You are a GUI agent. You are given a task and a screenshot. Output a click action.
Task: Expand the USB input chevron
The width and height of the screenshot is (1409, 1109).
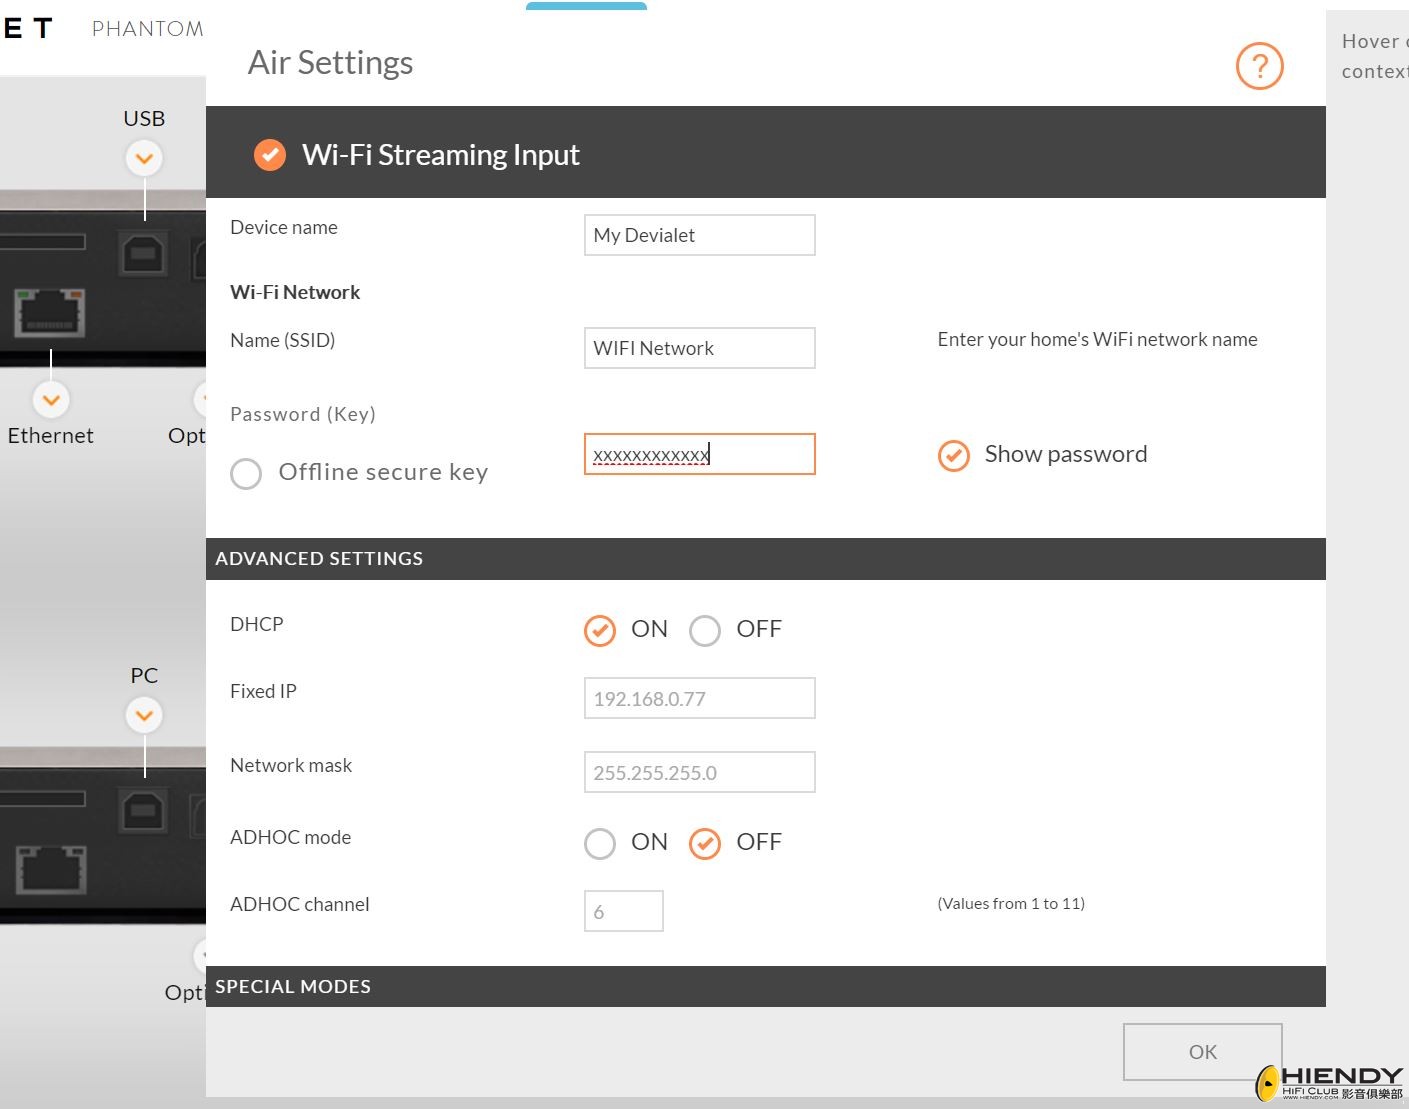tap(144, 158)
